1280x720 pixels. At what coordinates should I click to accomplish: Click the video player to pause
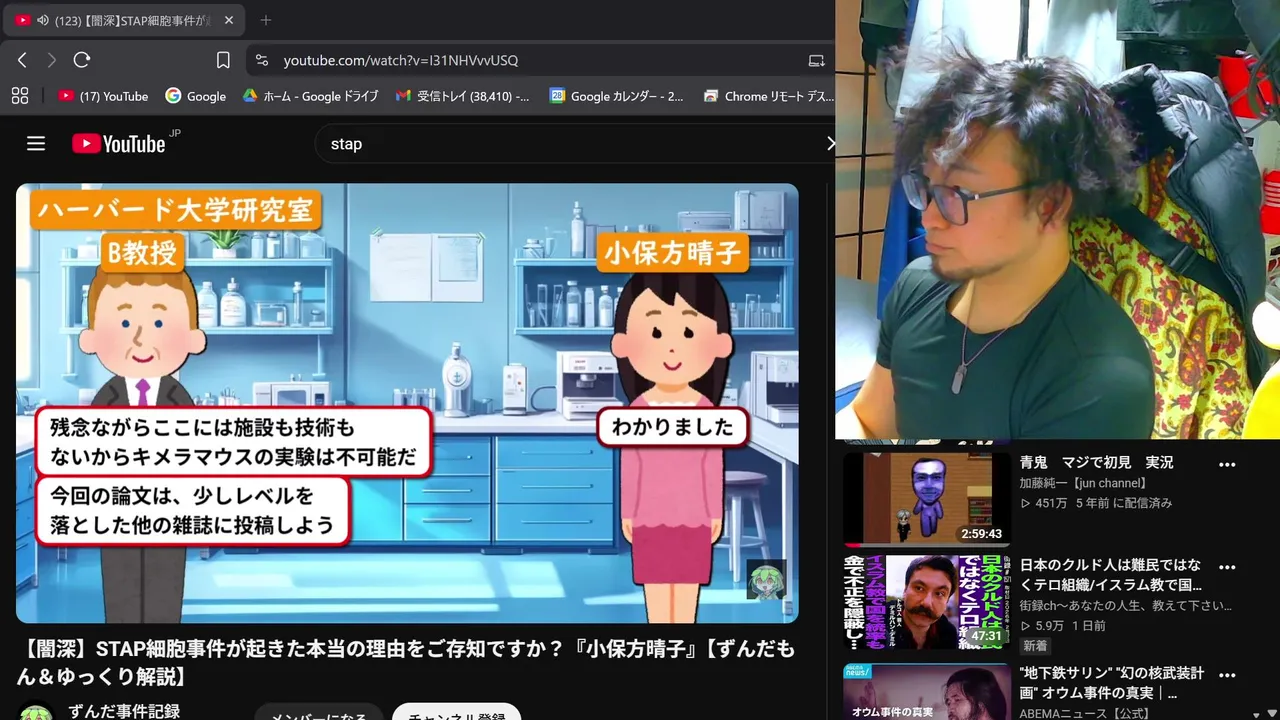point(407,403)
